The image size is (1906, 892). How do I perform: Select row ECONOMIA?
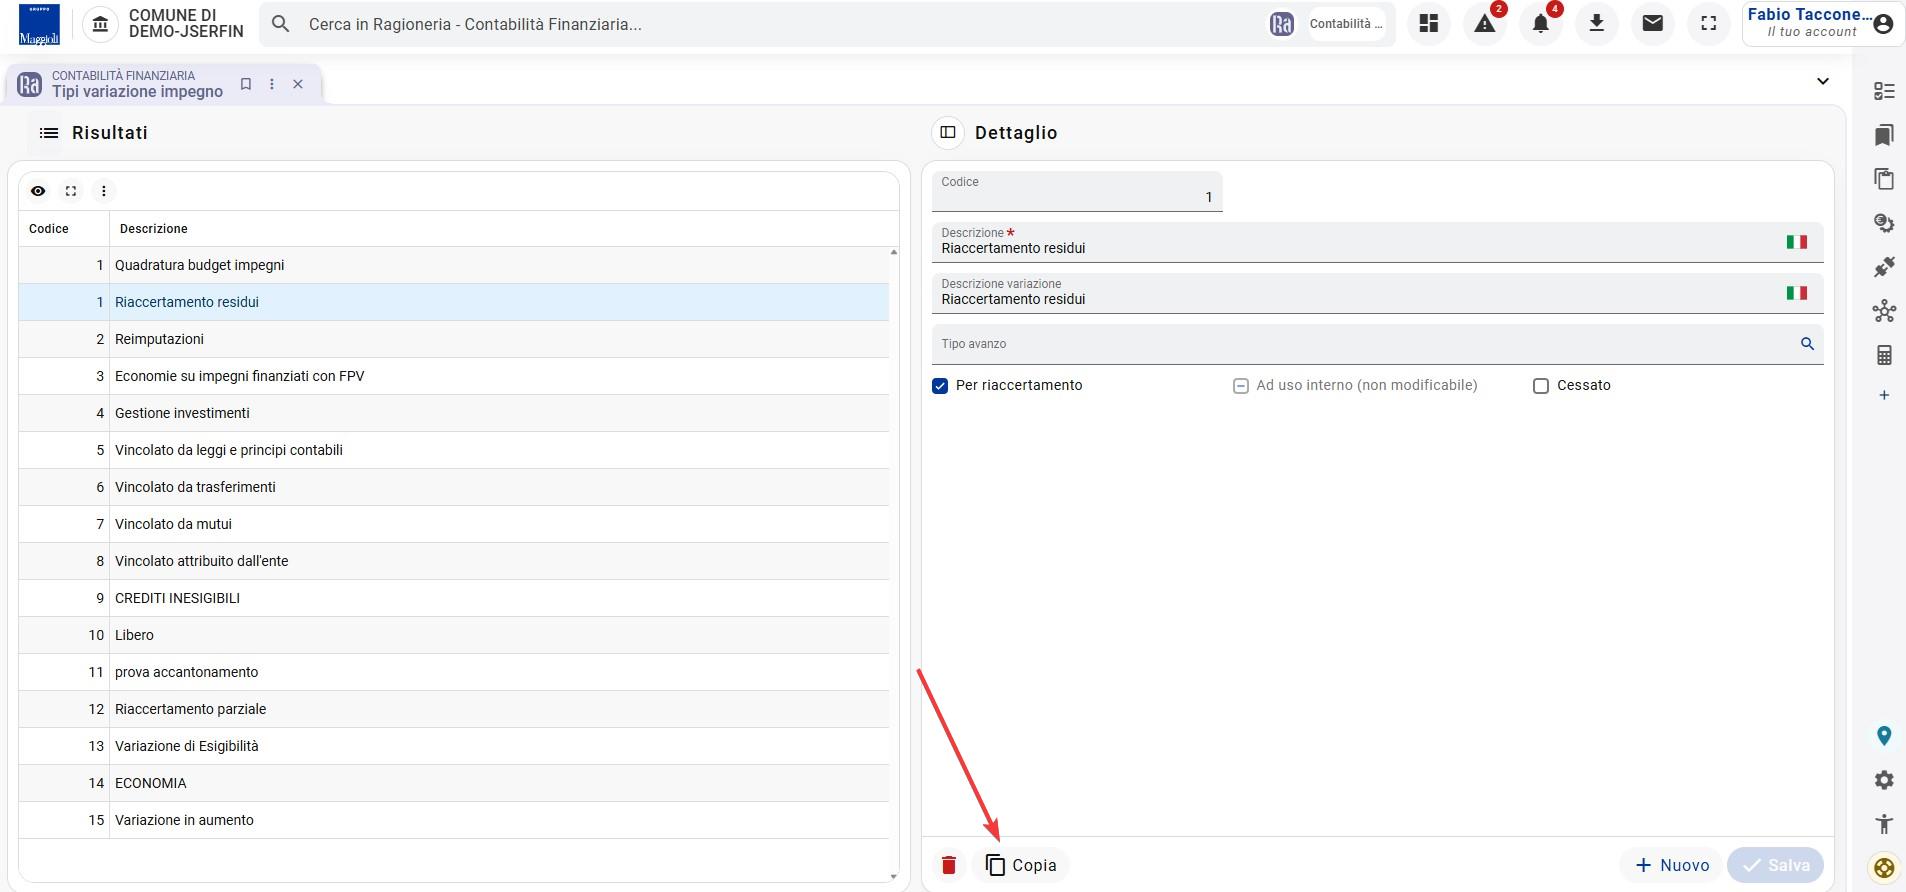click(454, 783)
